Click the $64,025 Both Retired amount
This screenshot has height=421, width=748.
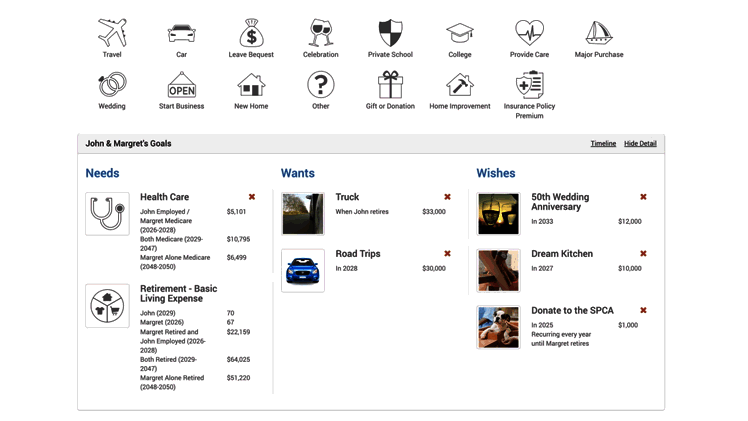(x=239, y=359)
